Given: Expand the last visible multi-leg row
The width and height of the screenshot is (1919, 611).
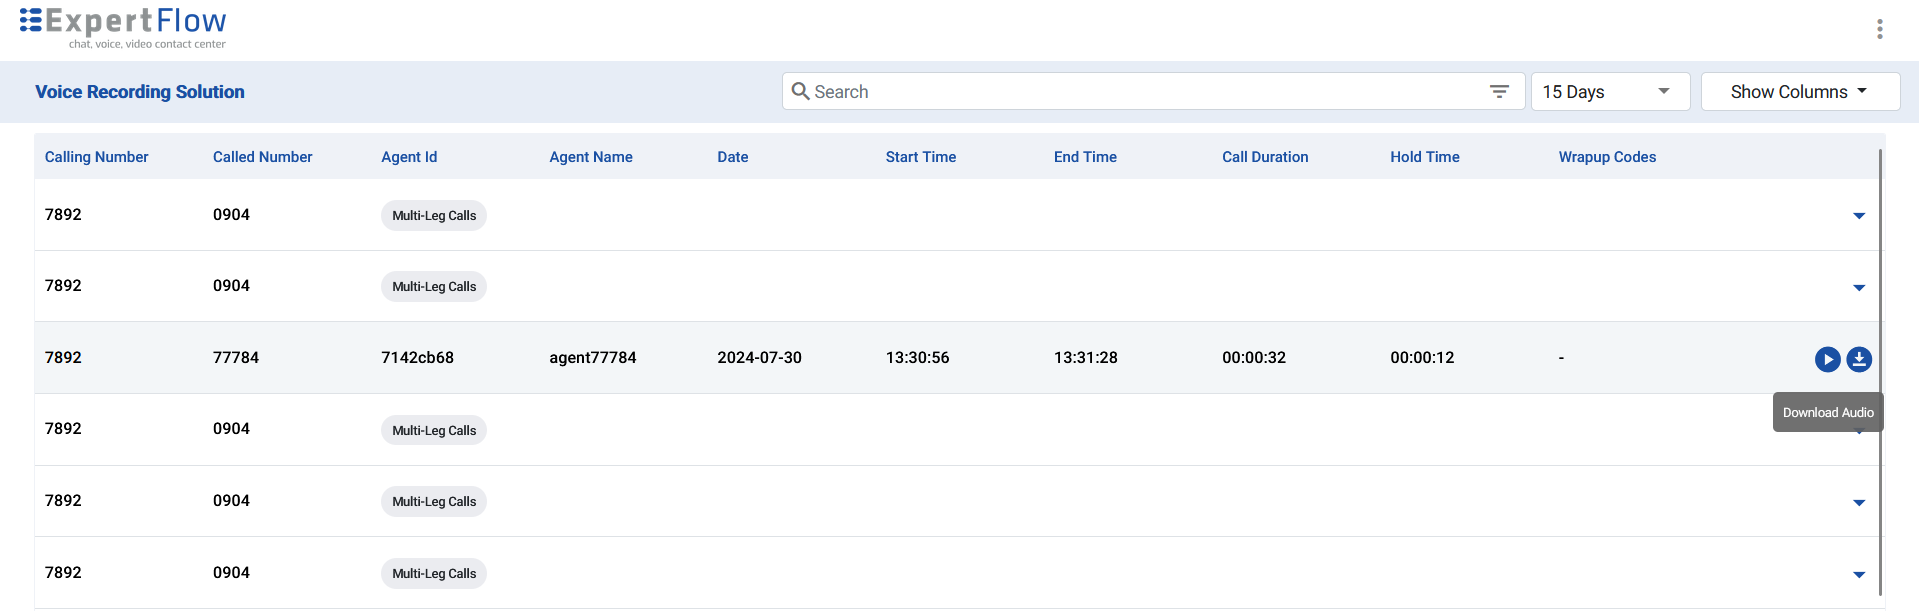Looking at the screenshot, I should [x=1859, y=575].
